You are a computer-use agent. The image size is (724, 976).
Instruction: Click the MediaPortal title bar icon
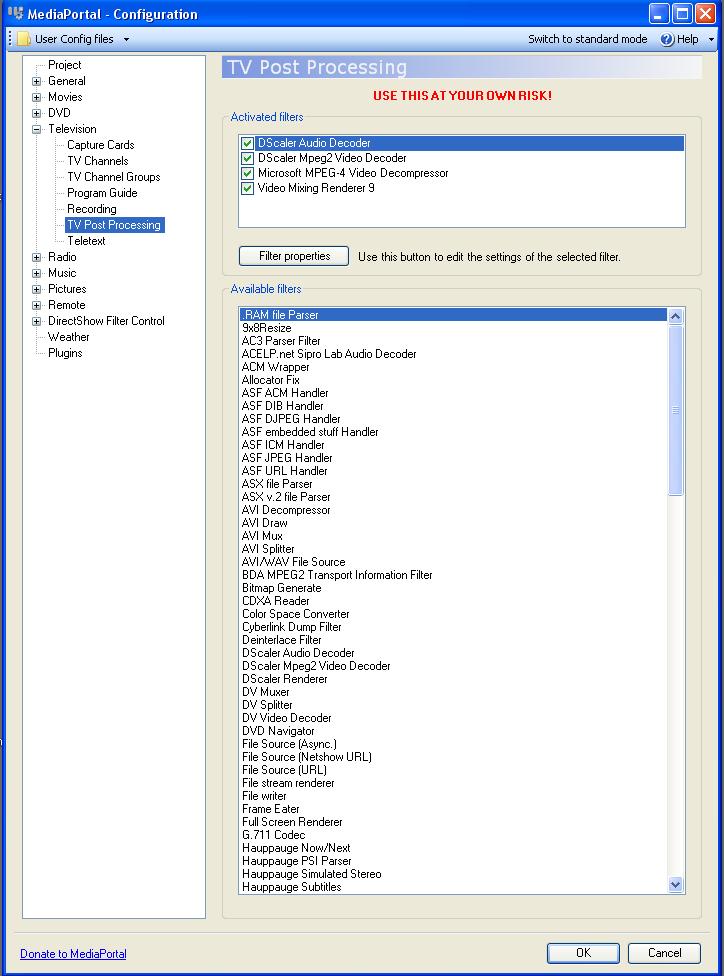coord(15,12)
